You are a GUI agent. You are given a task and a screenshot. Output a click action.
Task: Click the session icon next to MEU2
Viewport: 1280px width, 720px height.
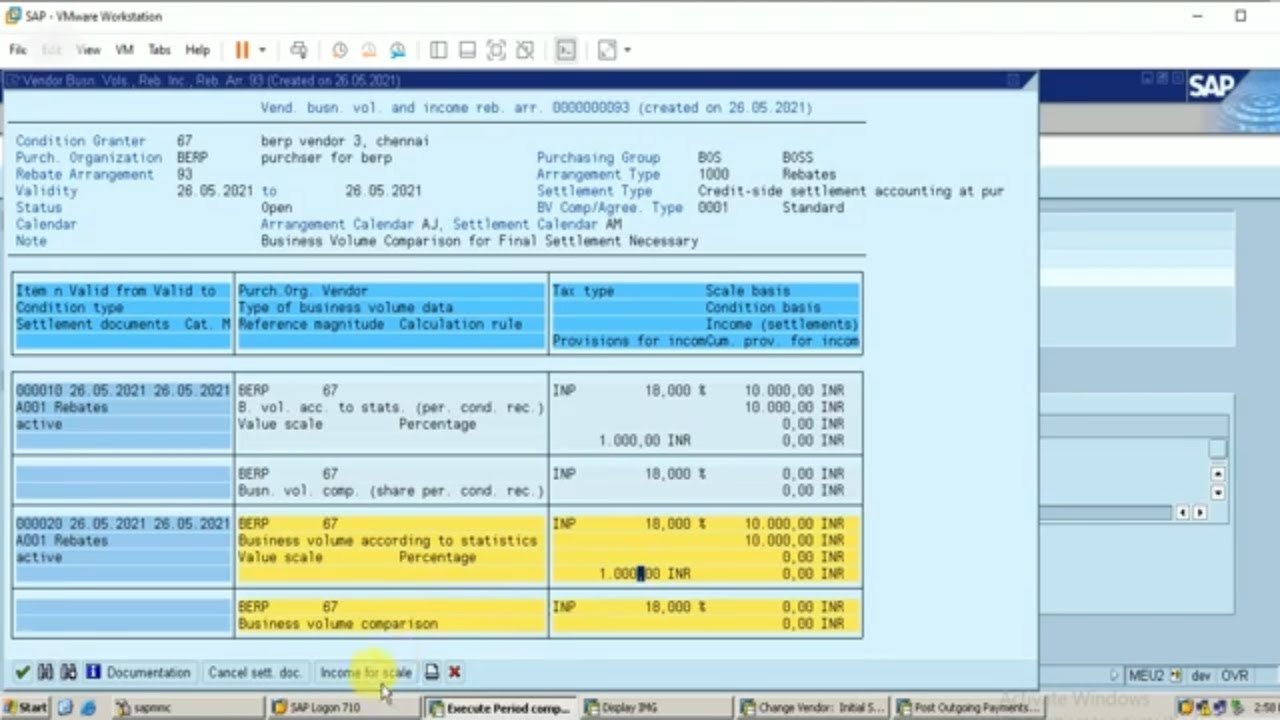coord(1176,676)
